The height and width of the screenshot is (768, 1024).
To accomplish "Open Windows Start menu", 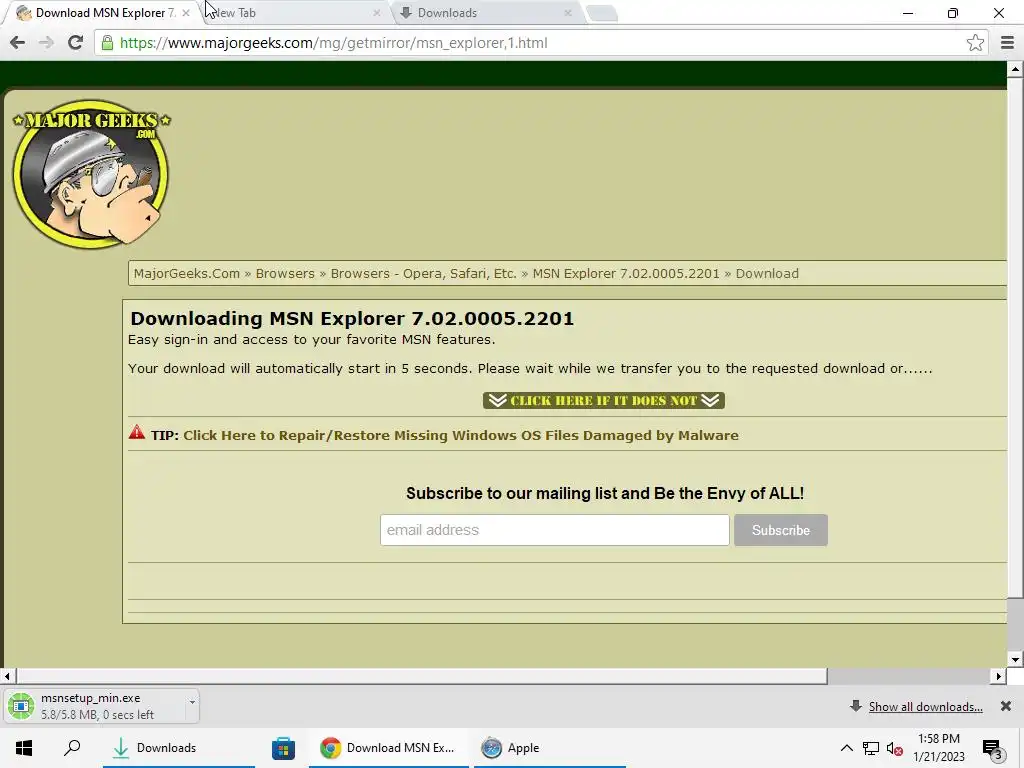I will 24,748.
